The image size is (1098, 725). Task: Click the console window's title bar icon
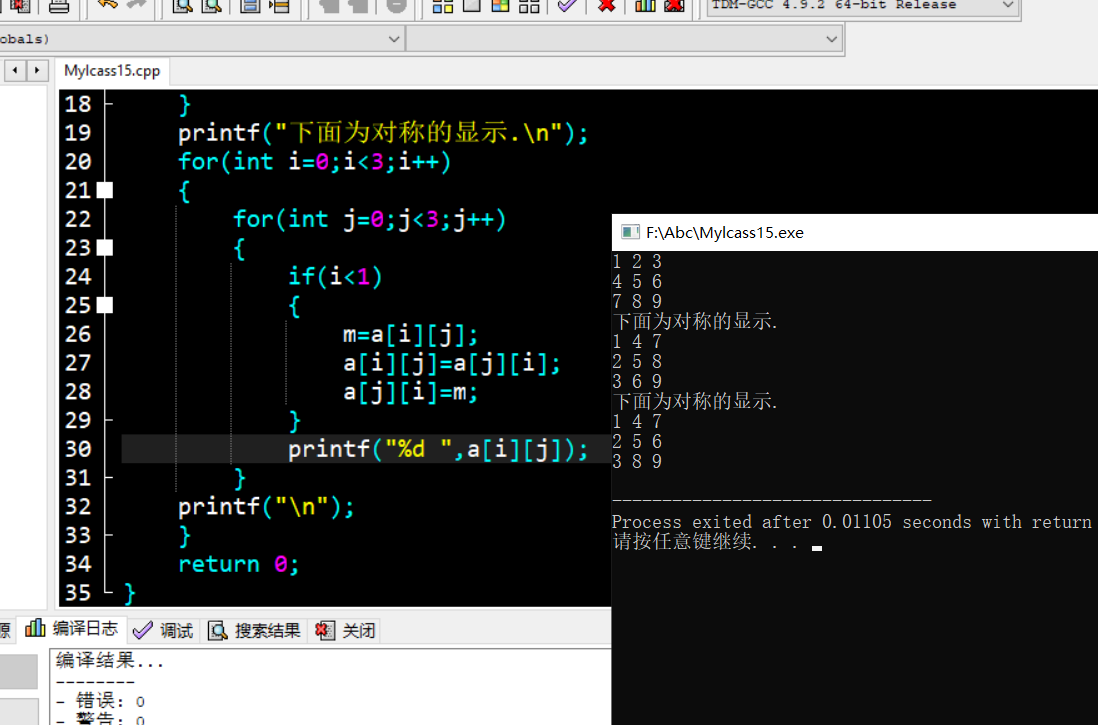pyautogui.click(x=630, y=233)
